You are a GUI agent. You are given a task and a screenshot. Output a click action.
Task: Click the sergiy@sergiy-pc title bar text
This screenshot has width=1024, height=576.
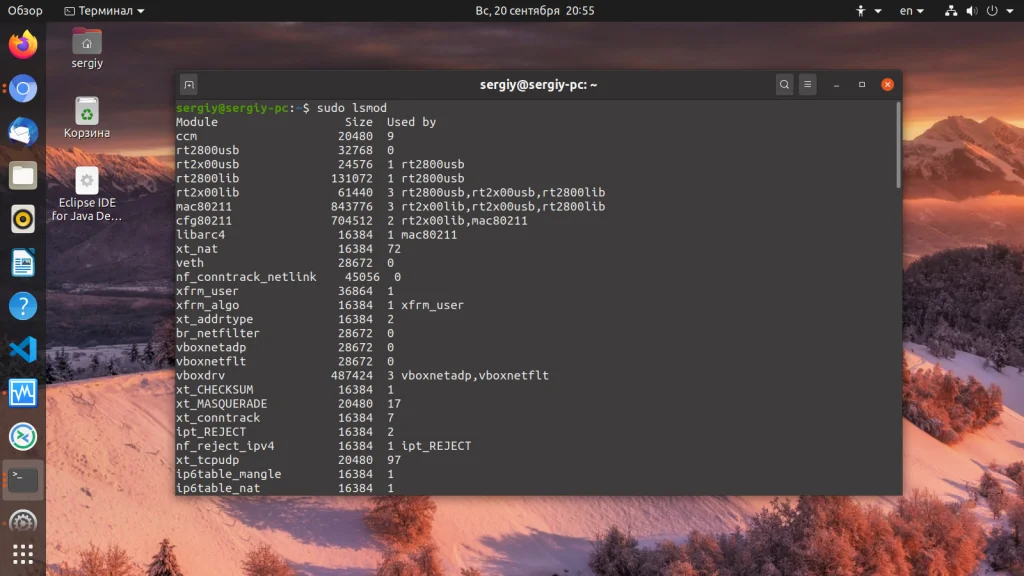point(539,85)
